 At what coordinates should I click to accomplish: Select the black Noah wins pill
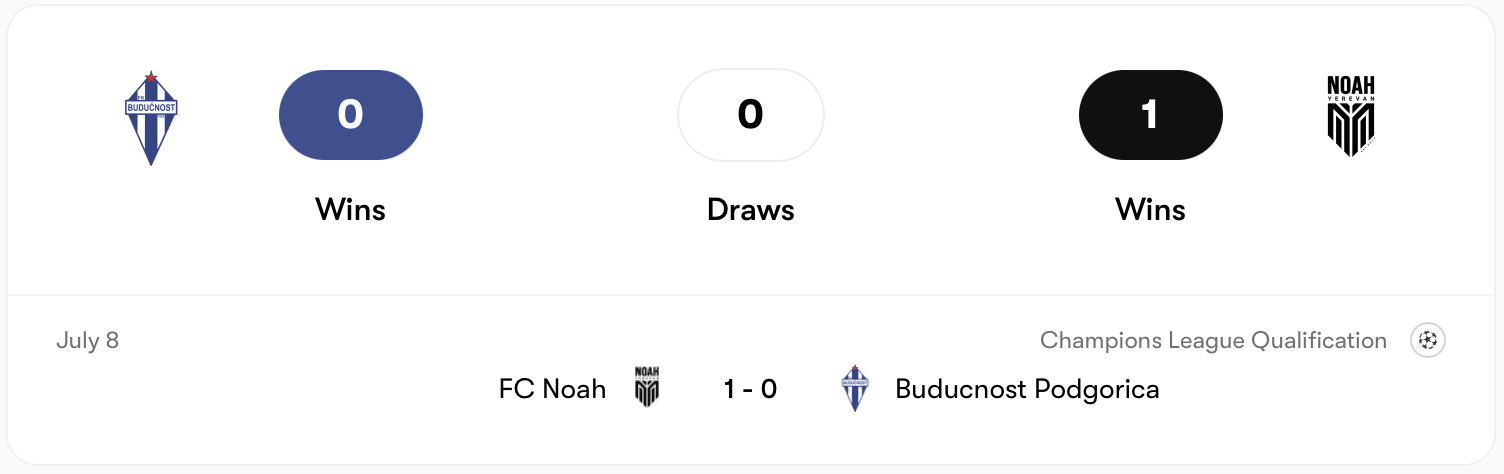pos(1151,115)
